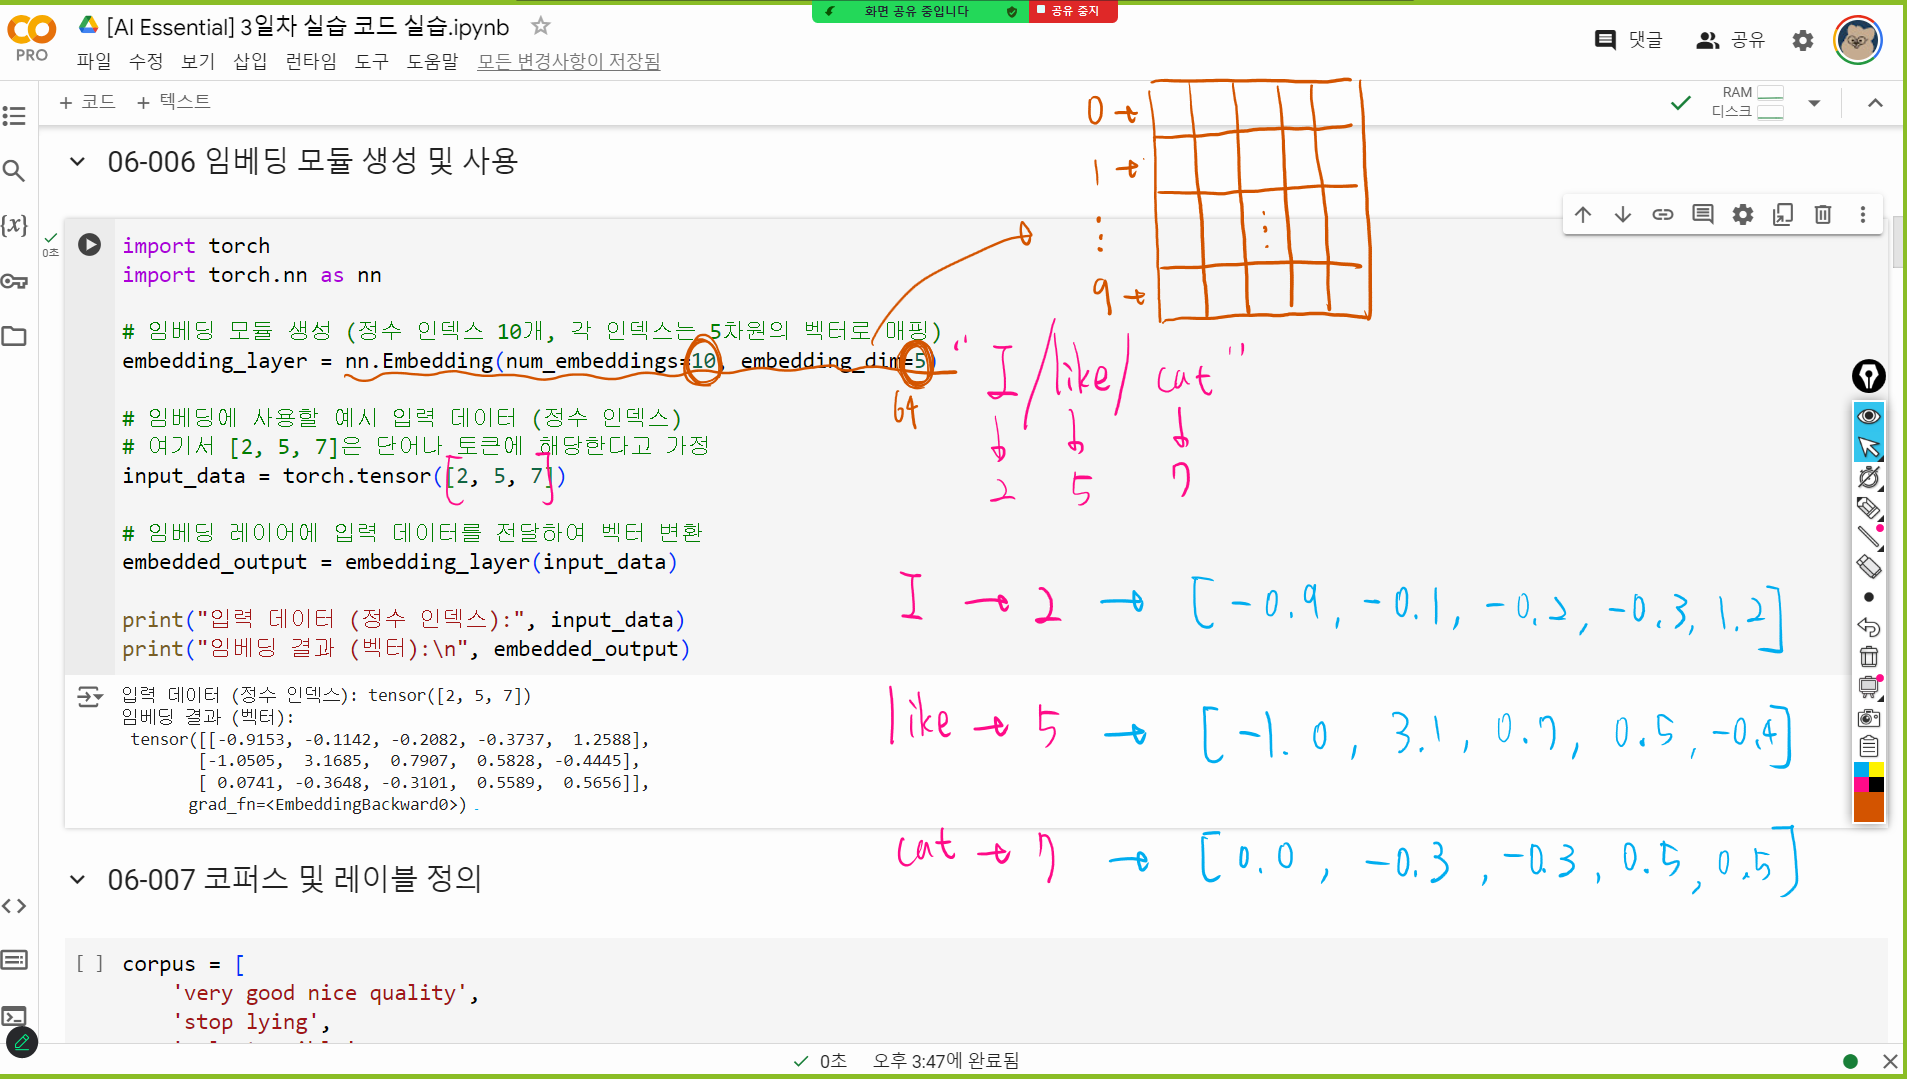Take a screenshot with camera tool
This screenshot has height=1079, width=1907.
coord(1868,717)
